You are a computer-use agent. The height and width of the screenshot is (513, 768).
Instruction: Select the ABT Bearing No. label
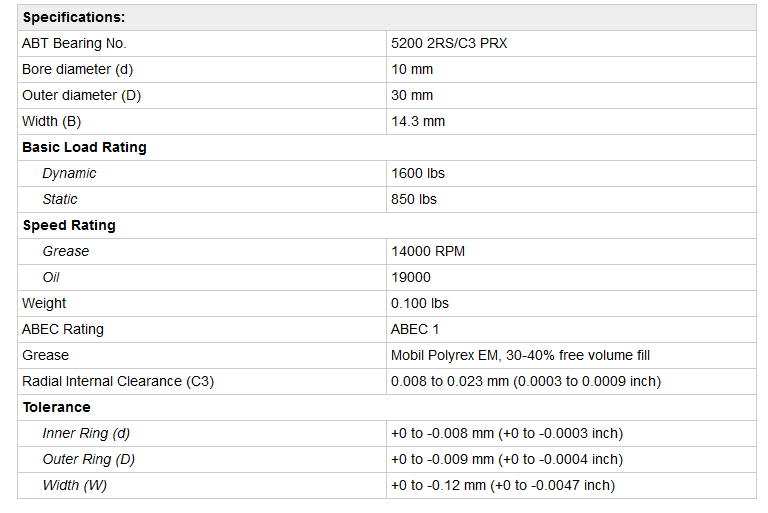tap(74, 44)
